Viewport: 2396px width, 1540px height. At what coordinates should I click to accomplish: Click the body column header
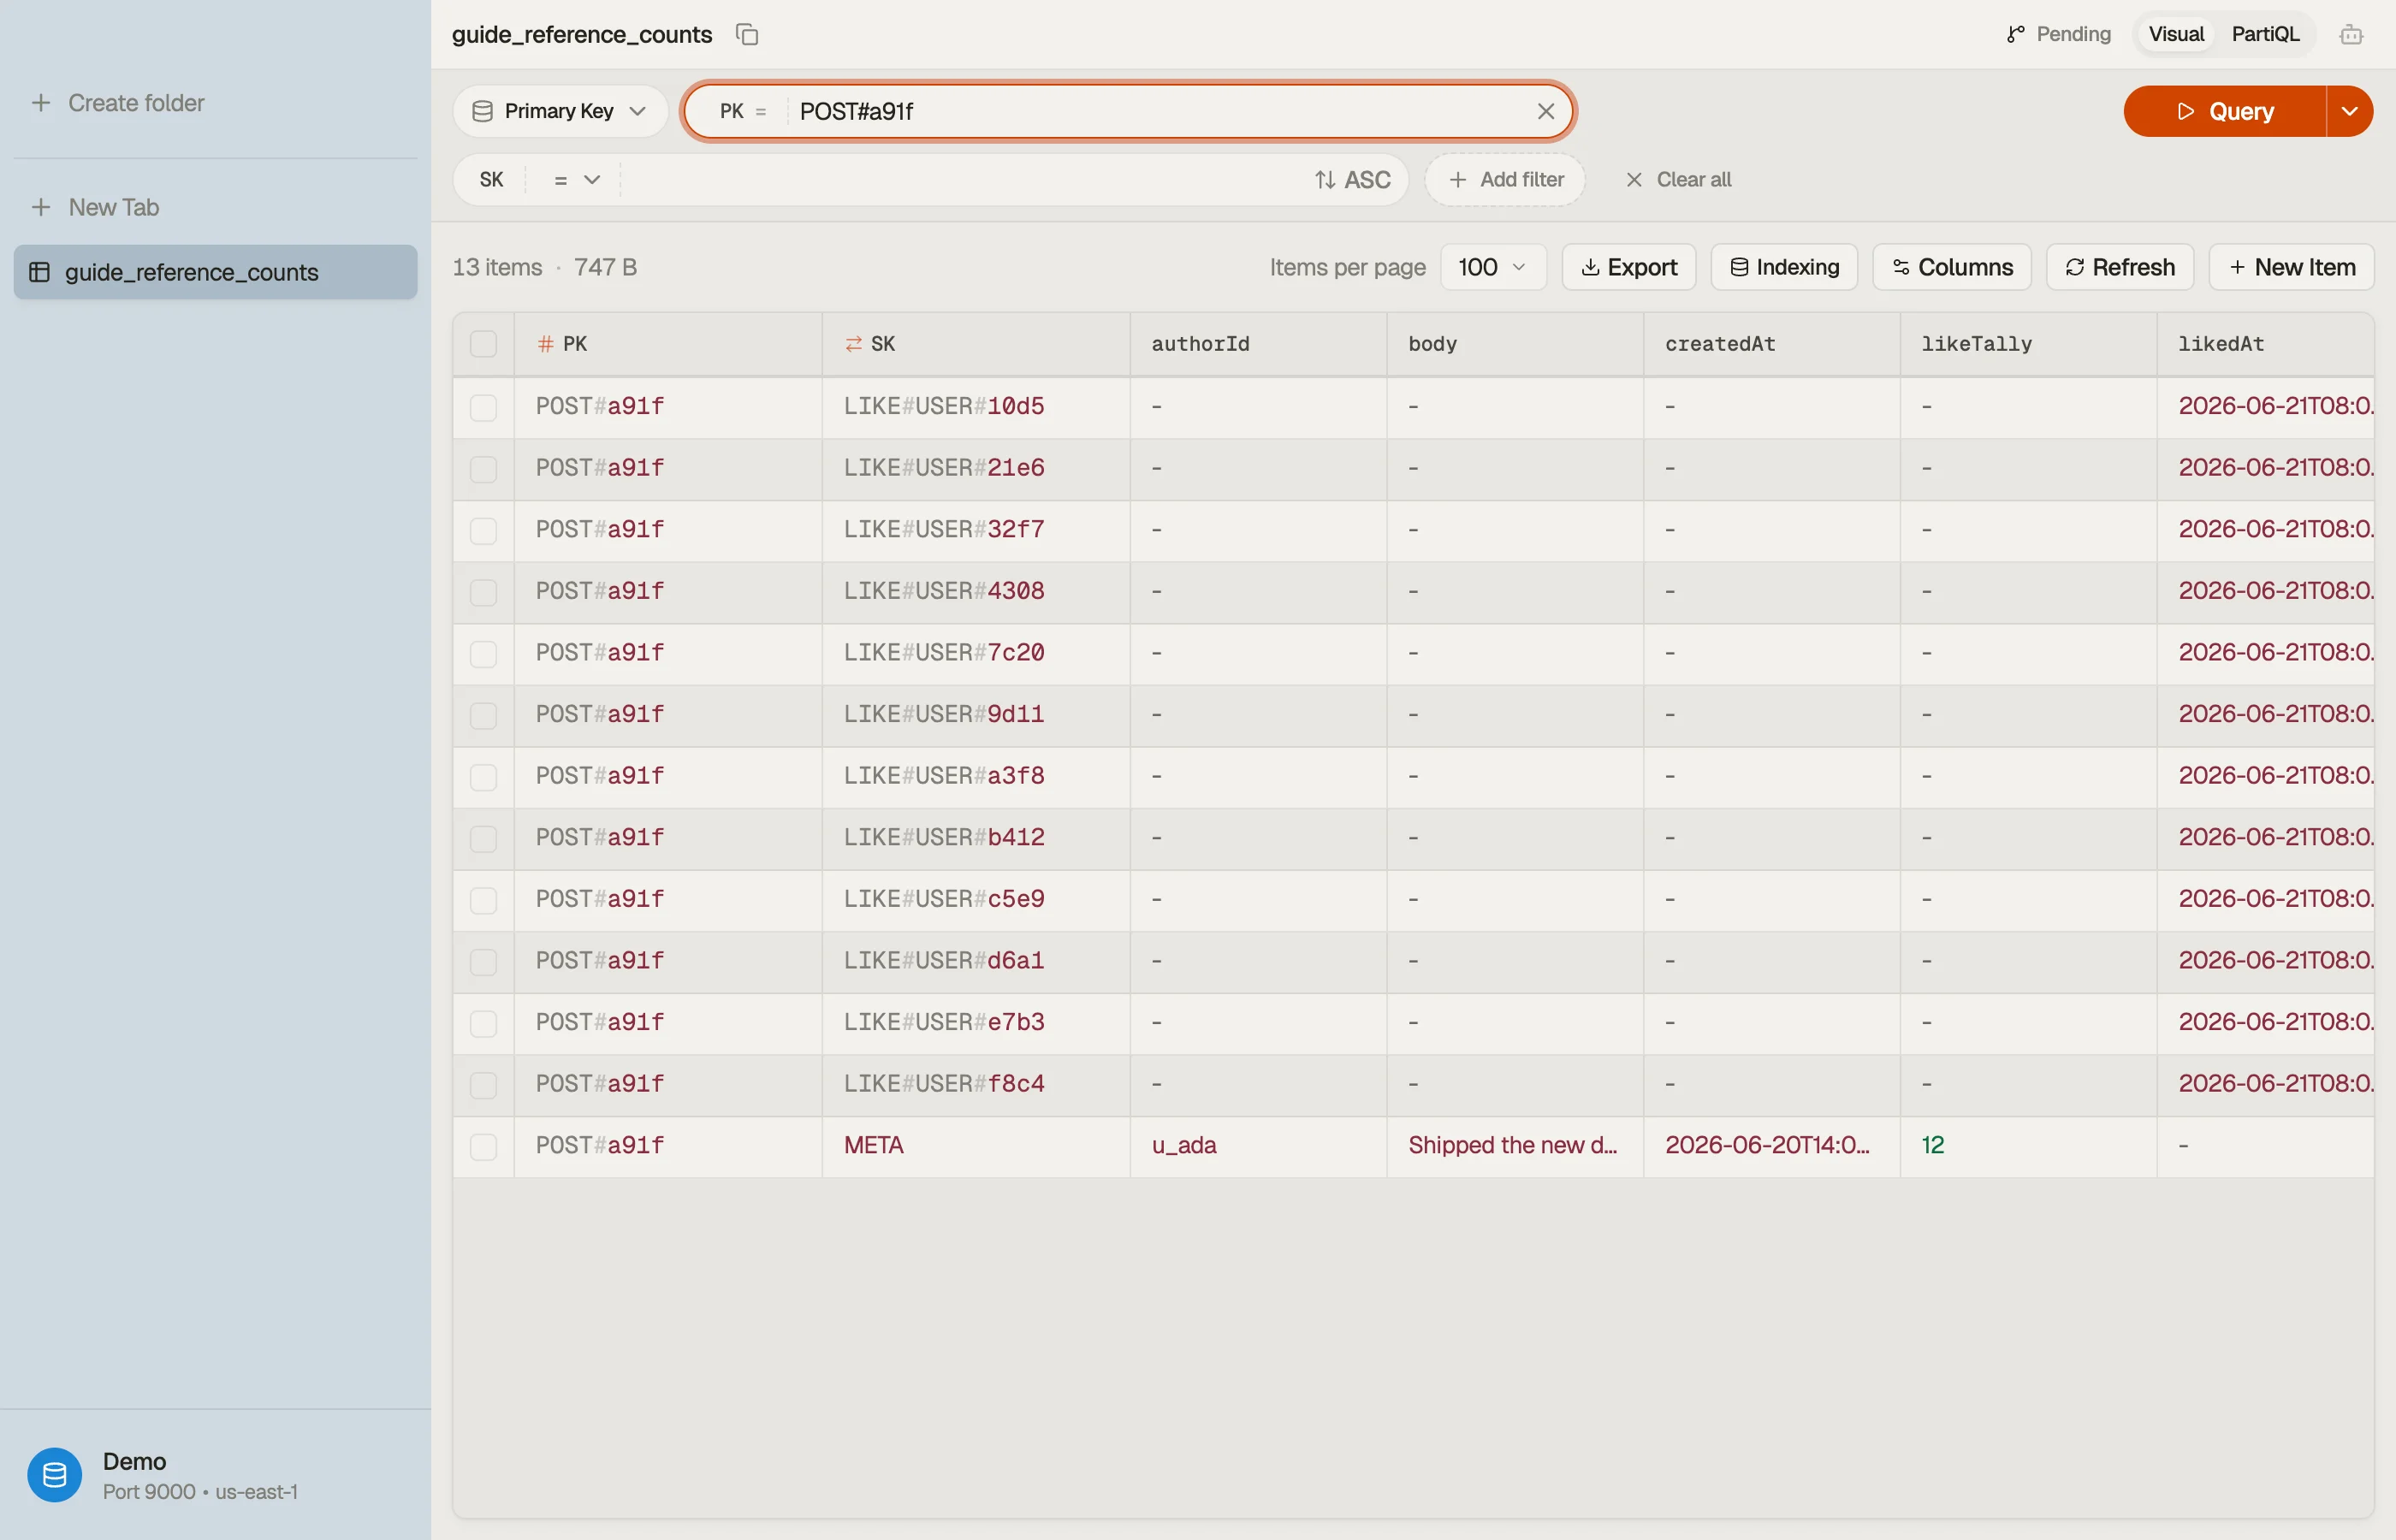(1515, 344)
